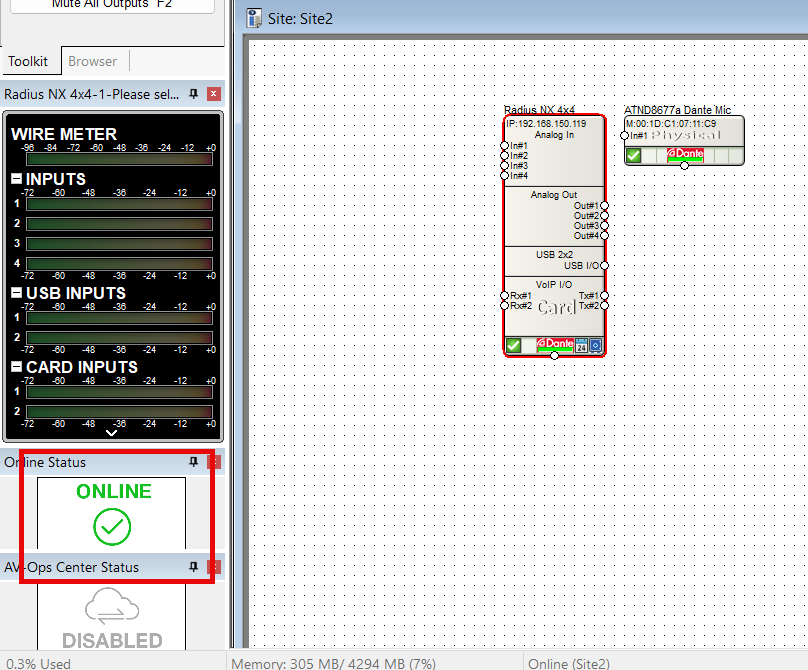This screenshot has width=808, height=670.
Task: Click the Out#3 analog output port
Action: (x=604, y=225)
